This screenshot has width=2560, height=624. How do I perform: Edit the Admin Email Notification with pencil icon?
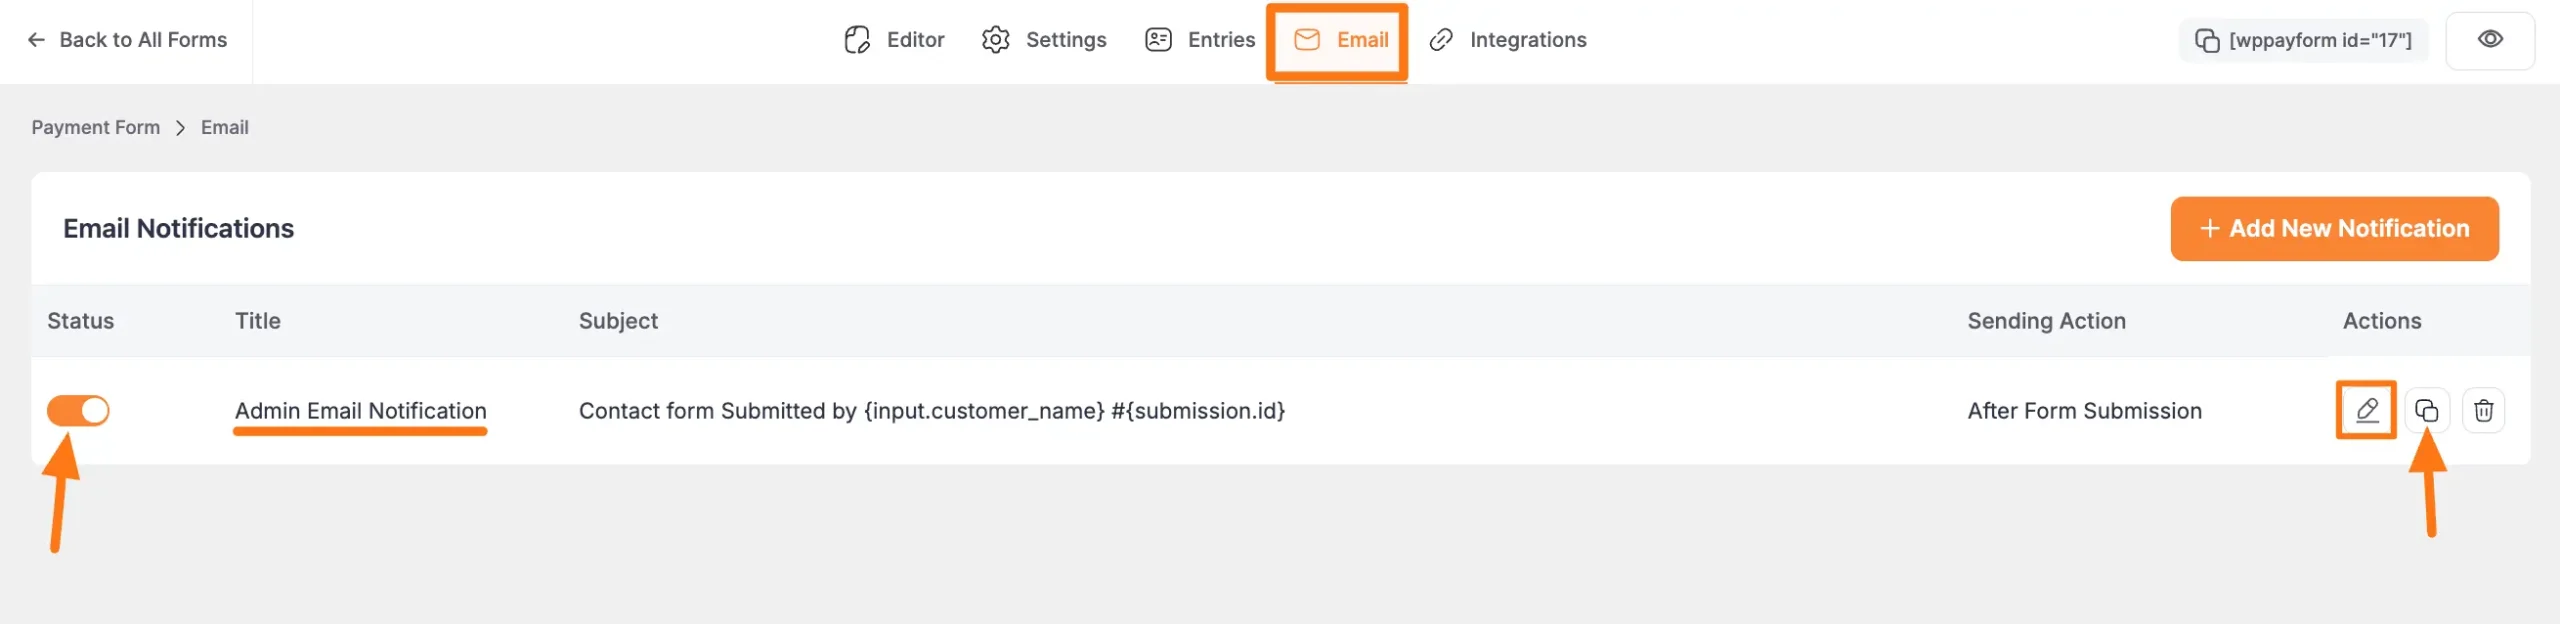coord(2366,410)
